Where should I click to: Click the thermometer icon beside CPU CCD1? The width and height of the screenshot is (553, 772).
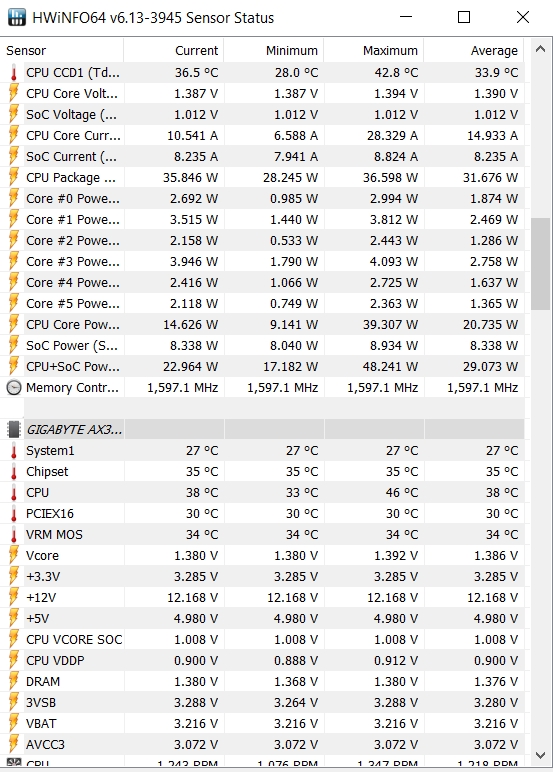14,72
